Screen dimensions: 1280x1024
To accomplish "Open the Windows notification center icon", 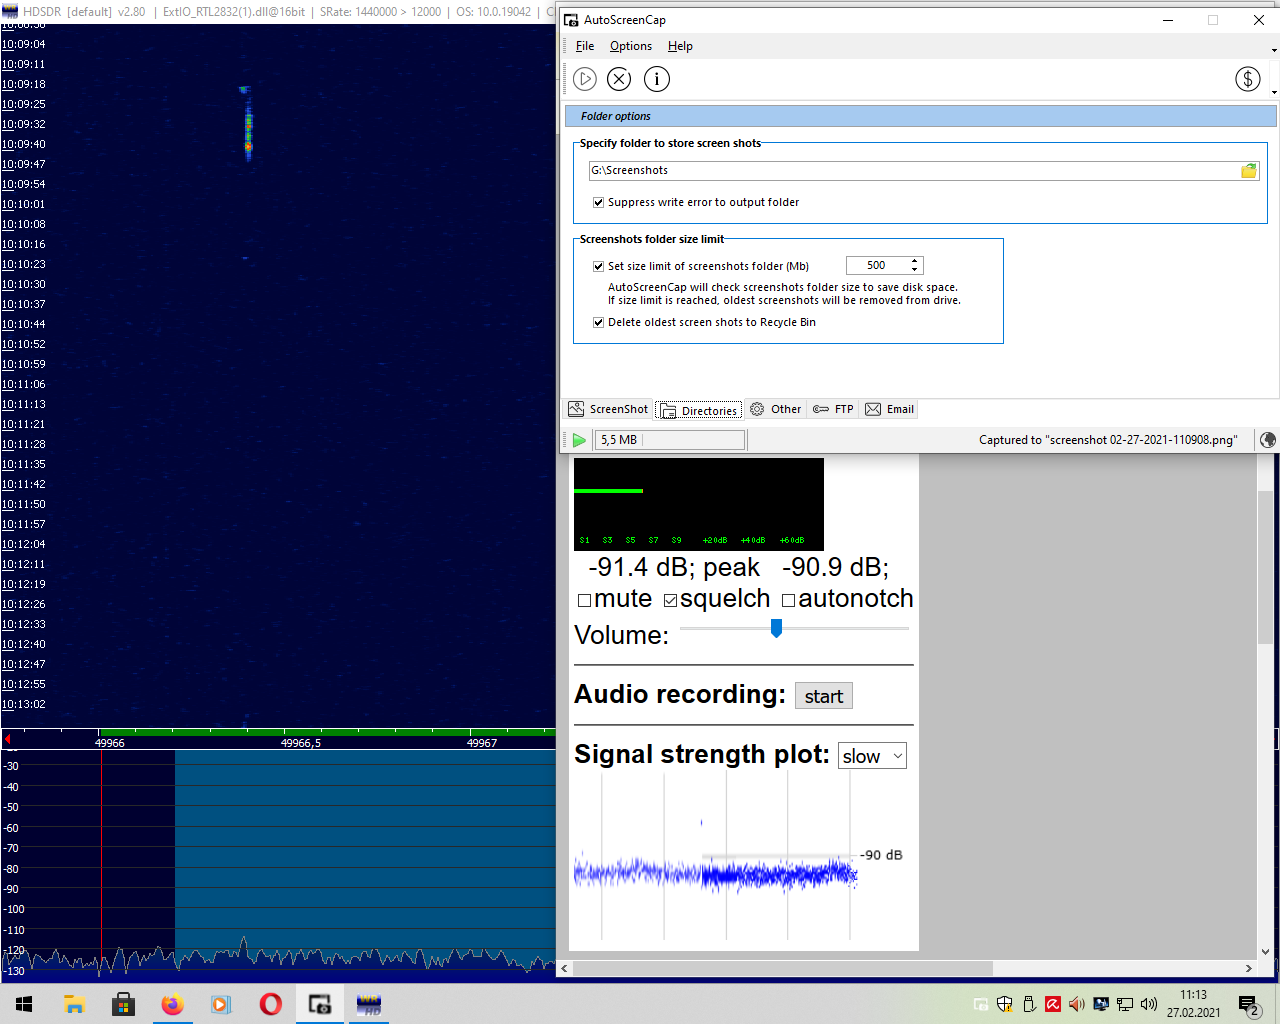I will pyautogui.click(x=1249, y=1005).
